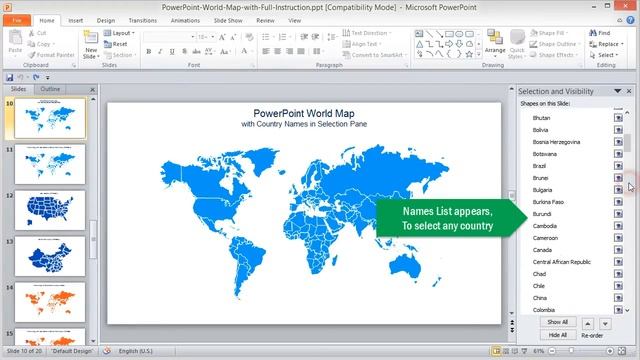Toggle visibility of Bolivia shape

(618, 130)
